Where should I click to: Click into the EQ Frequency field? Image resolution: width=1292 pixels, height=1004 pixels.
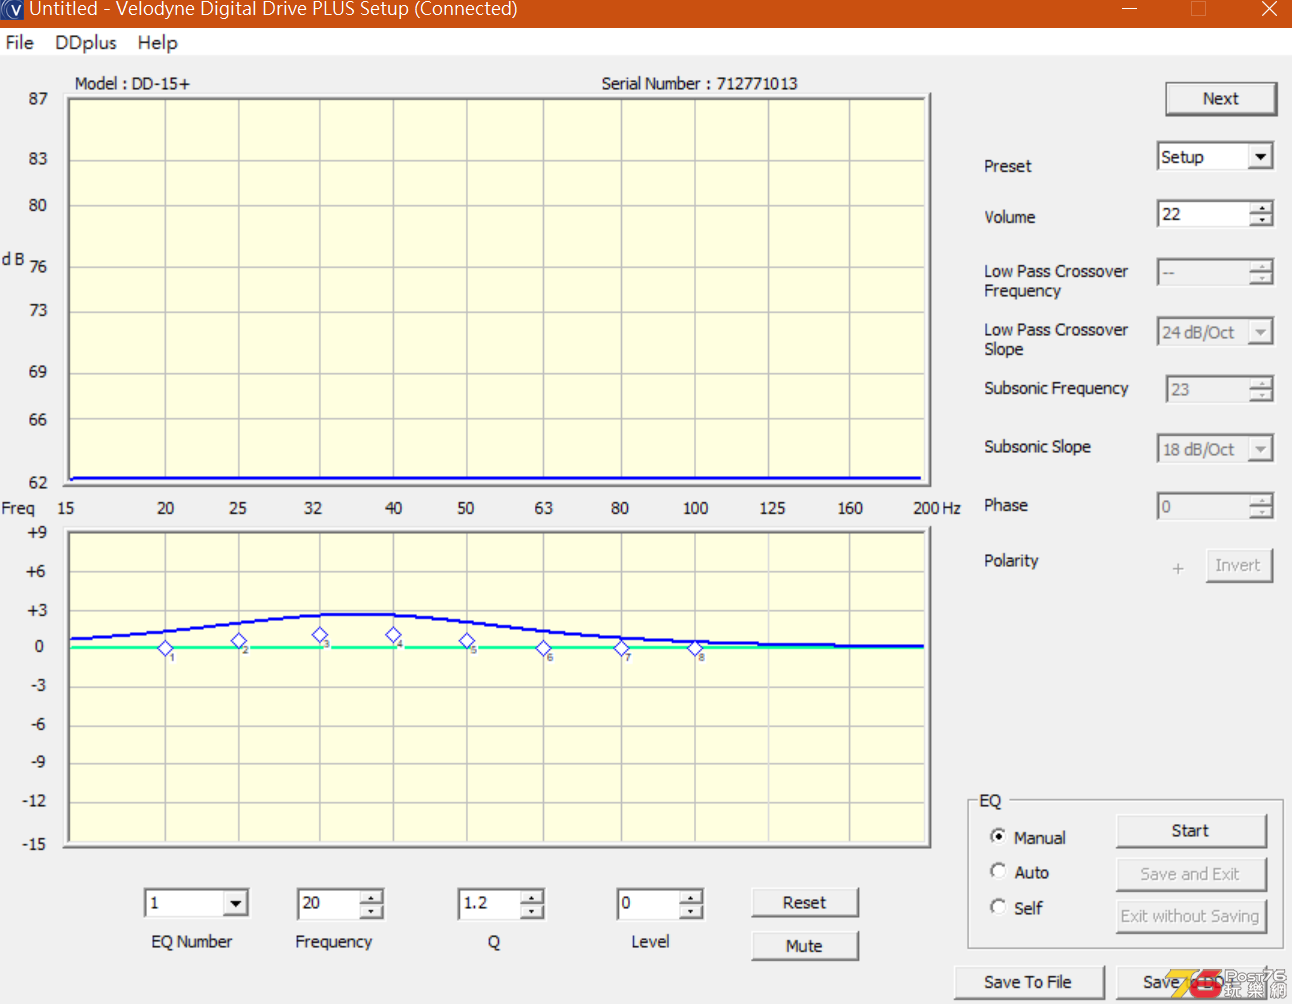tap(328, 903)
